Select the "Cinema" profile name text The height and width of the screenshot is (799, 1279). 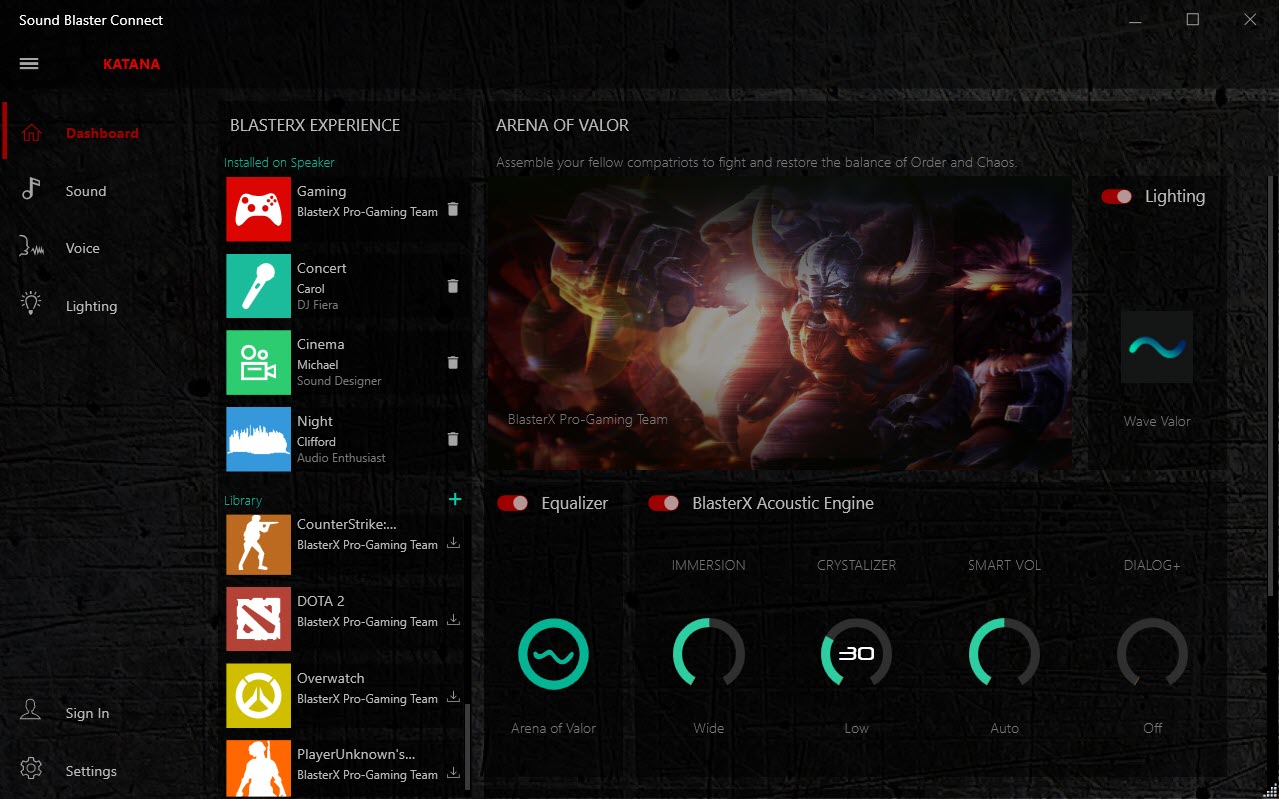(x=320, y=344)
